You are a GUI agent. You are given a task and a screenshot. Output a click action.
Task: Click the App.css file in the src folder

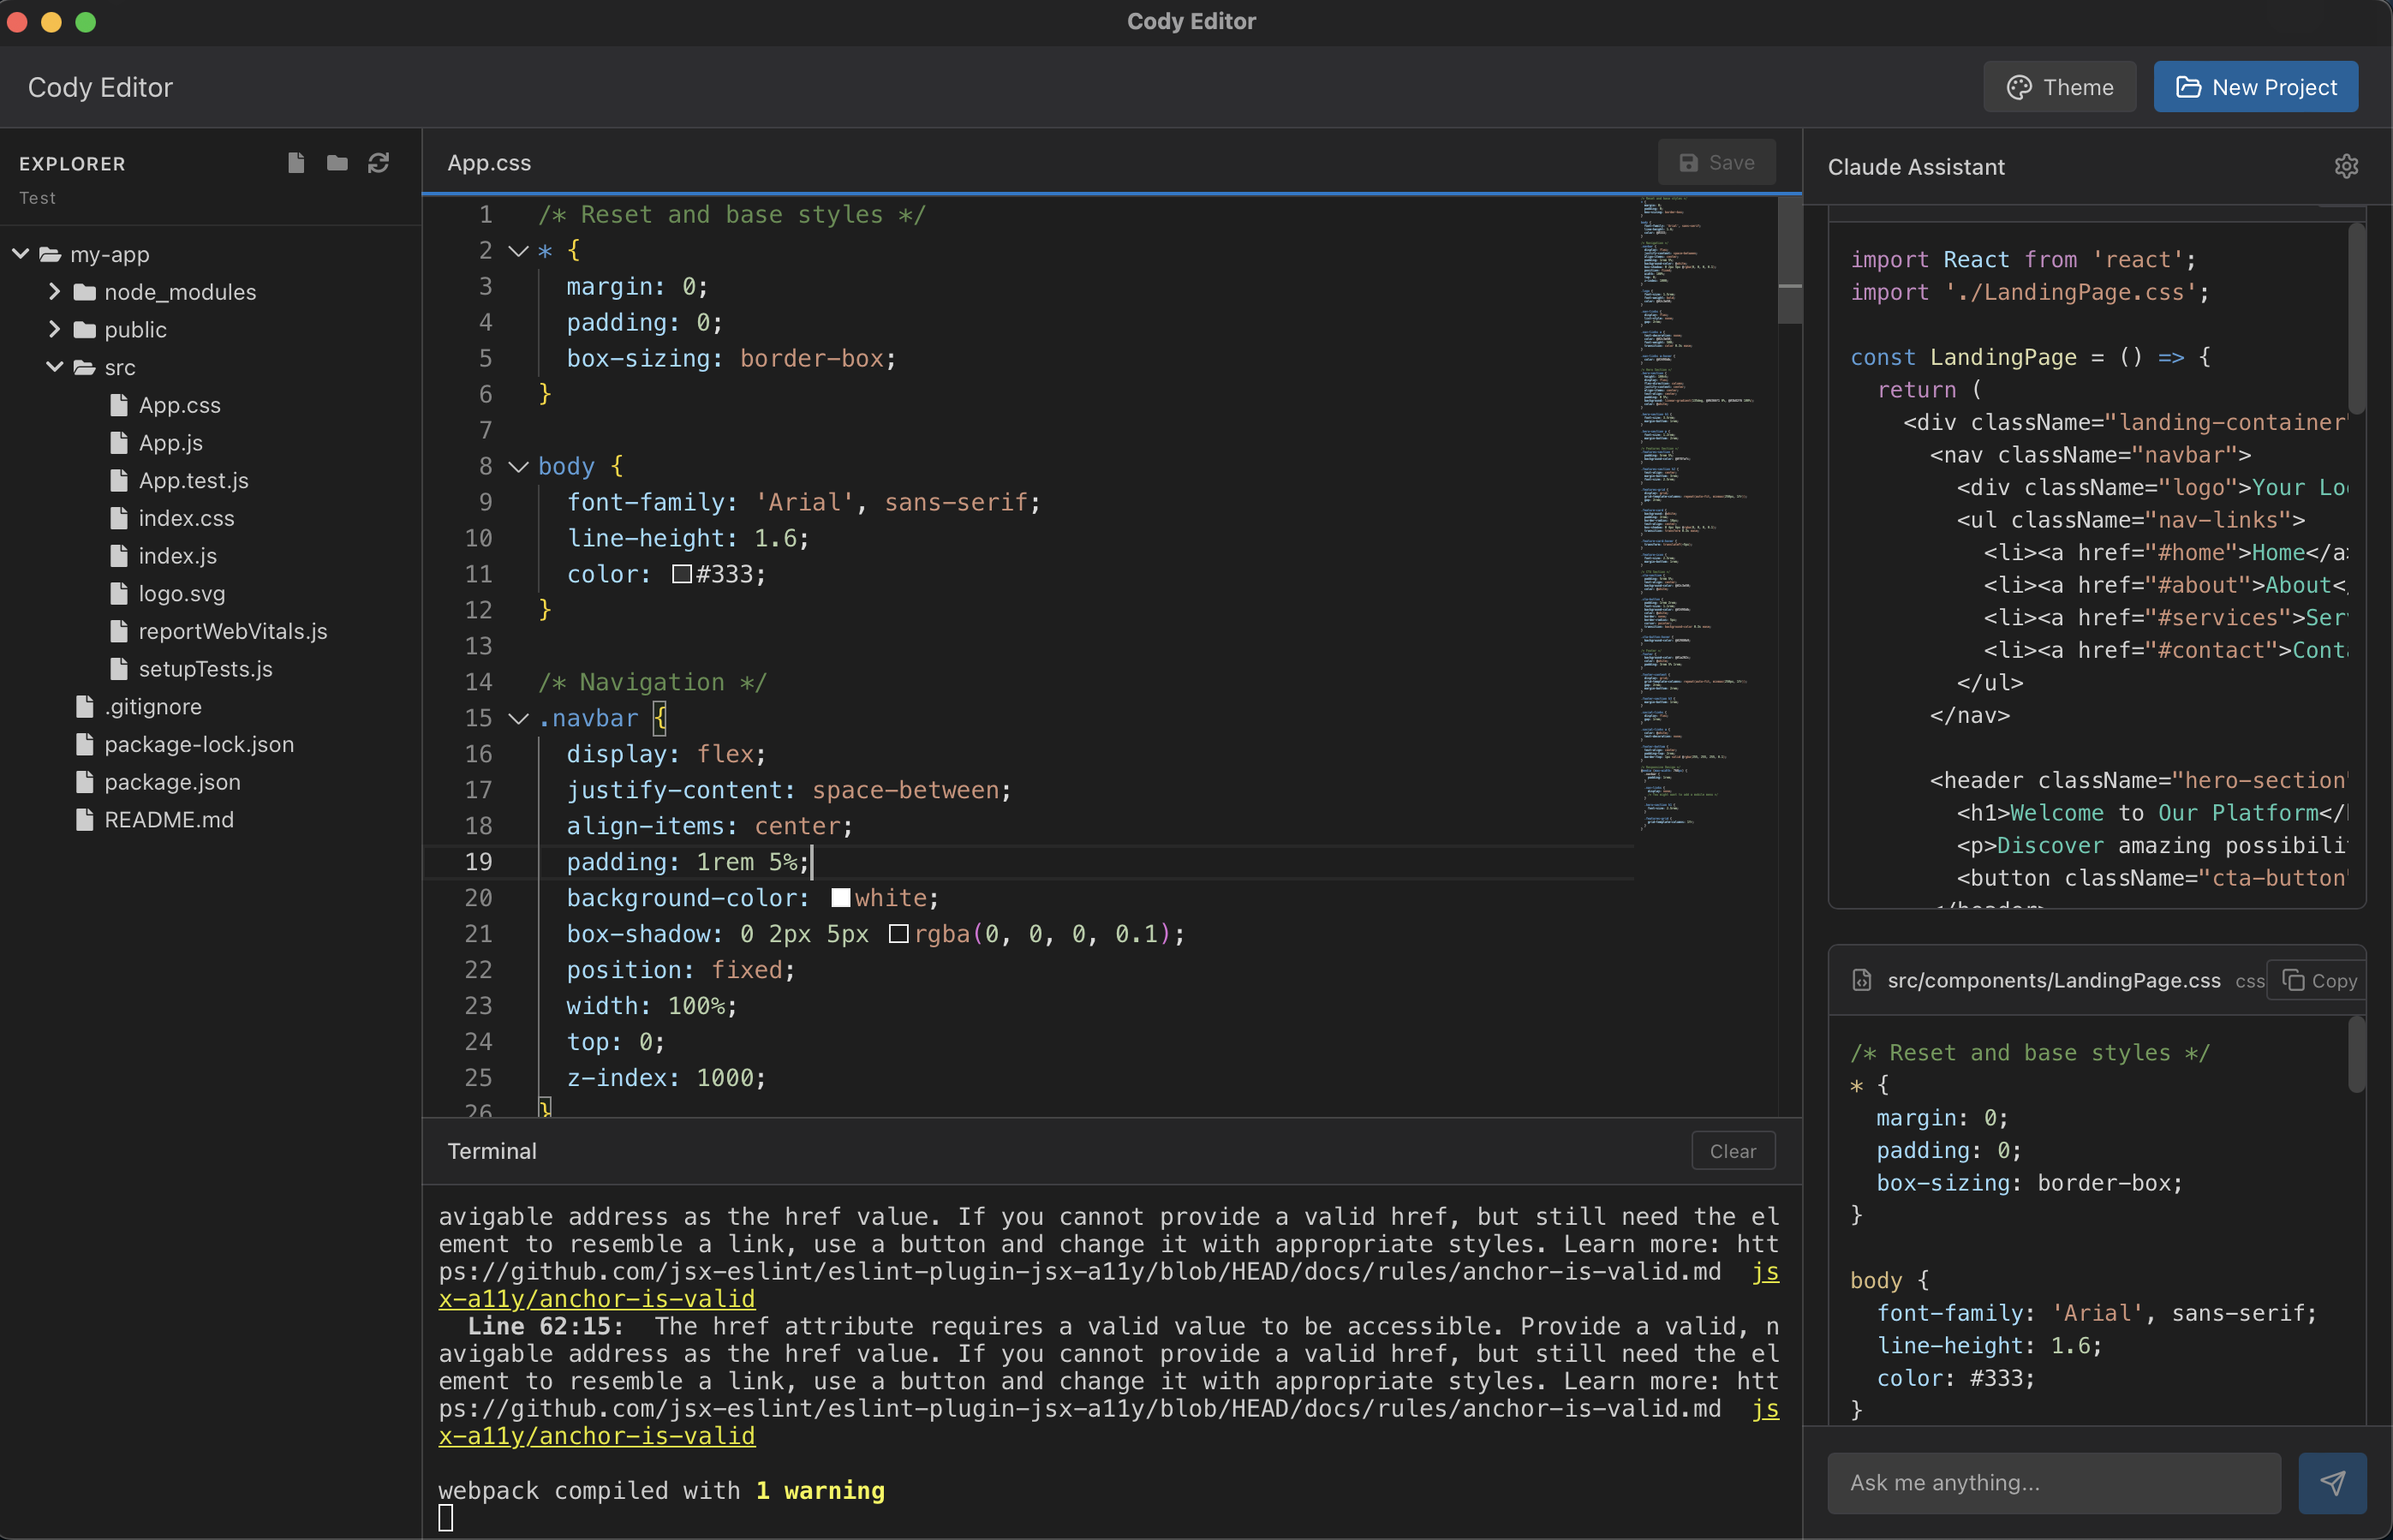coord(179,405)
